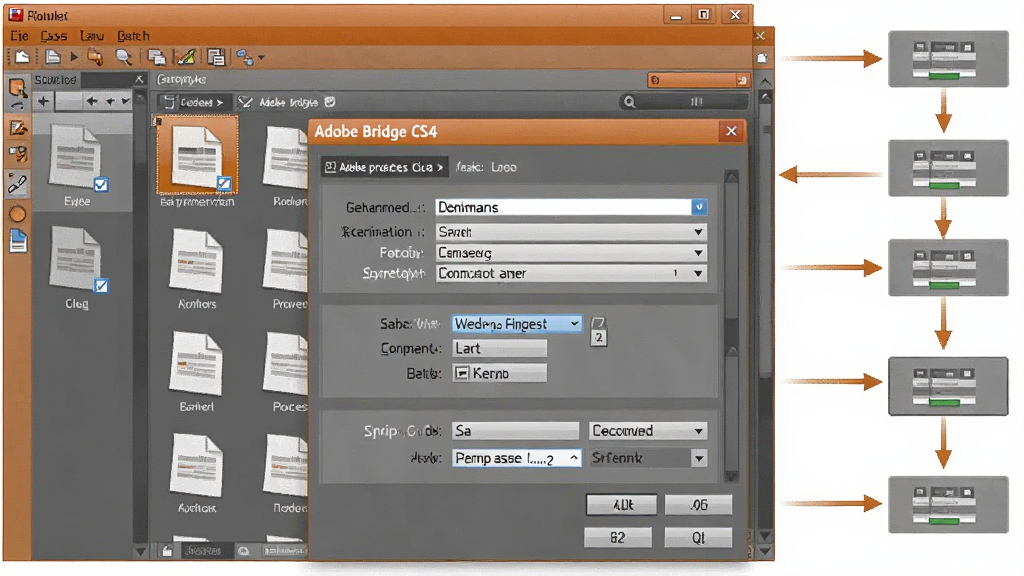Select the blue document sidebar icon
Viewport: 1024px width, 576px height.
coord(18,241)
